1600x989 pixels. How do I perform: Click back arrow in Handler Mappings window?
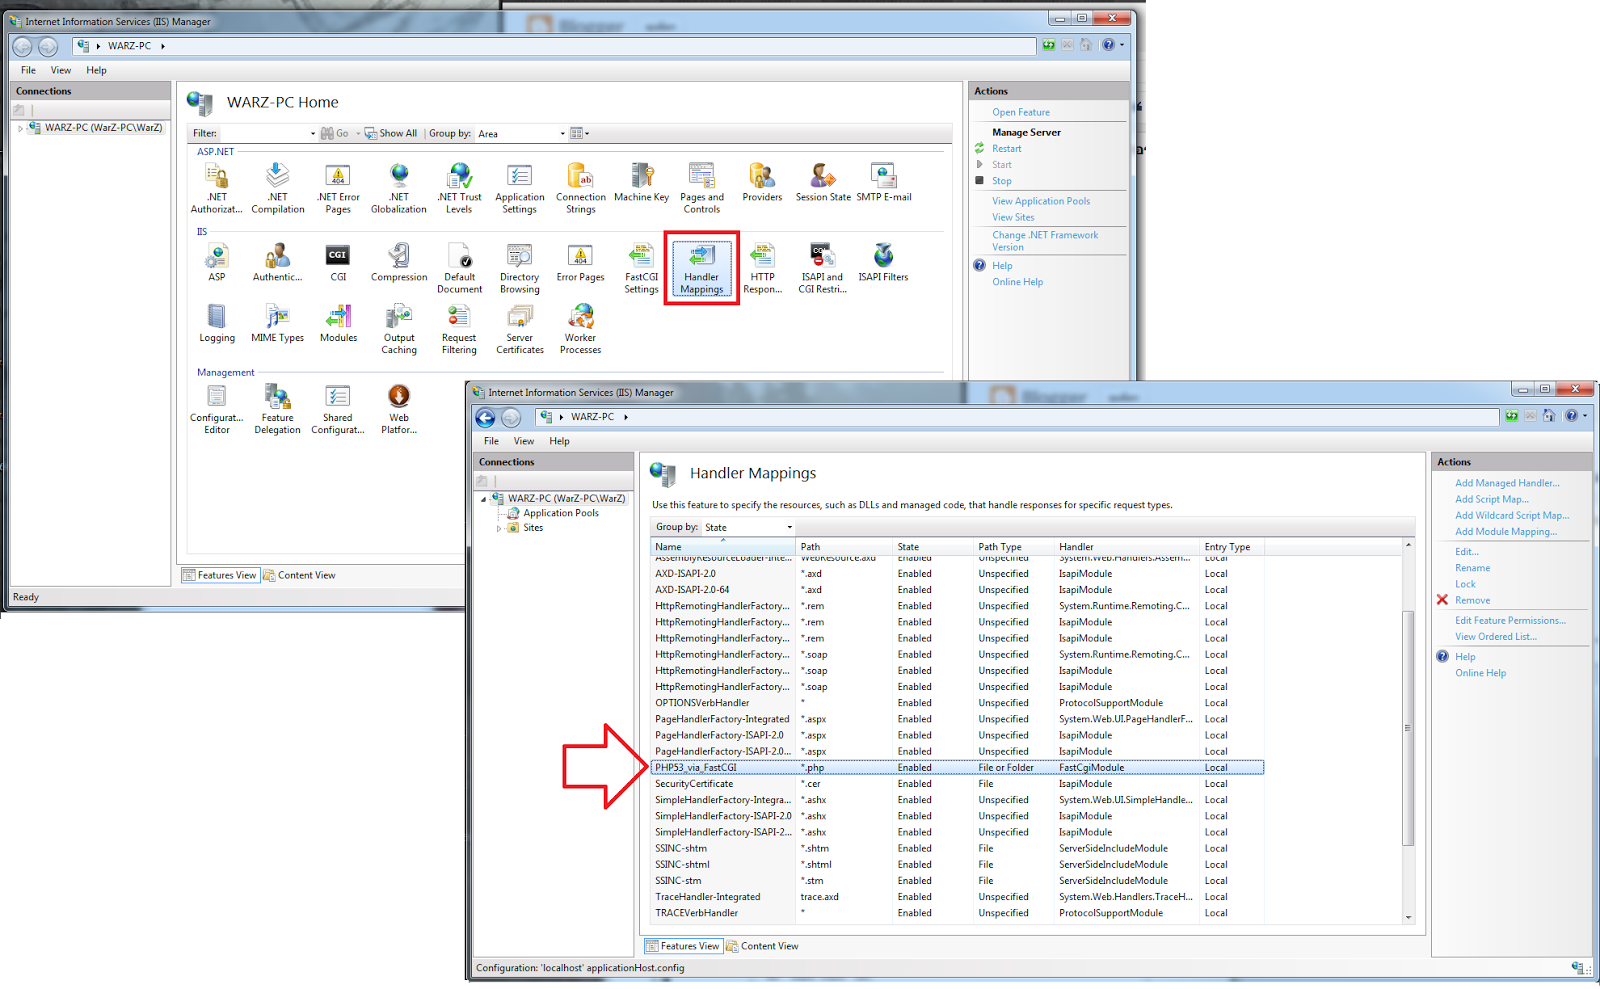tap(486, 418)
